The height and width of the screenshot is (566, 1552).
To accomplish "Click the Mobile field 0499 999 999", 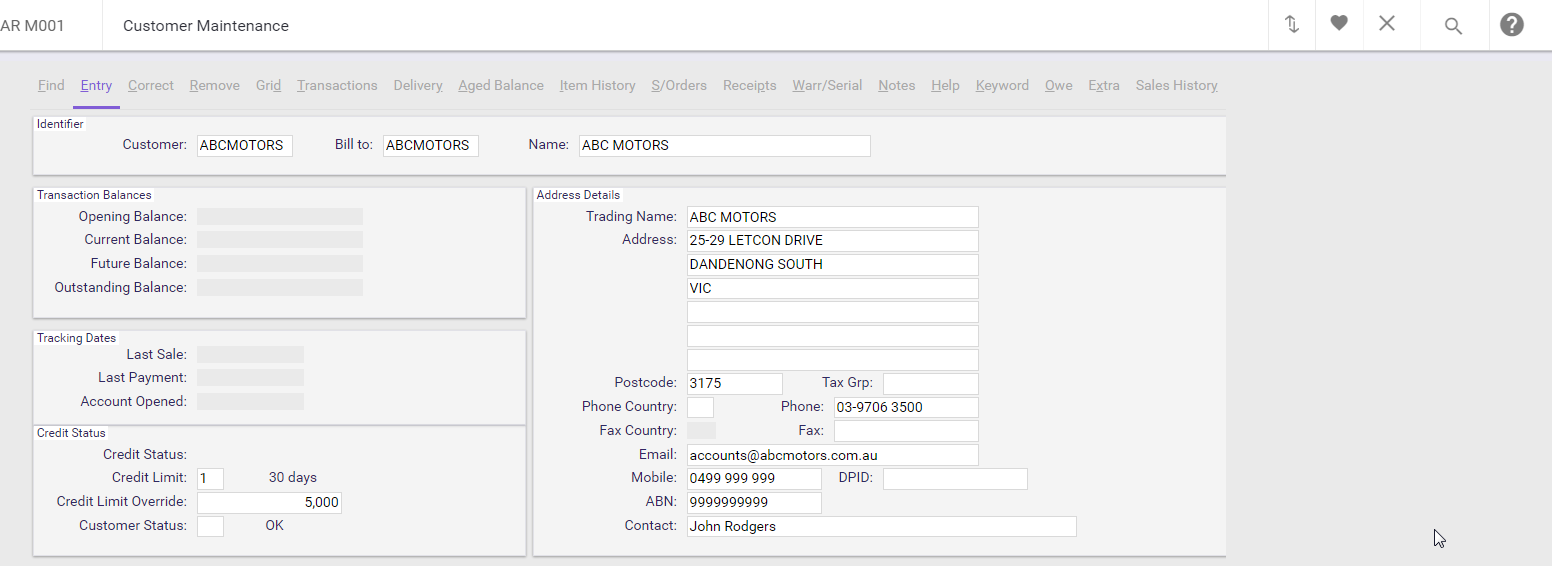I will [754, 479].
